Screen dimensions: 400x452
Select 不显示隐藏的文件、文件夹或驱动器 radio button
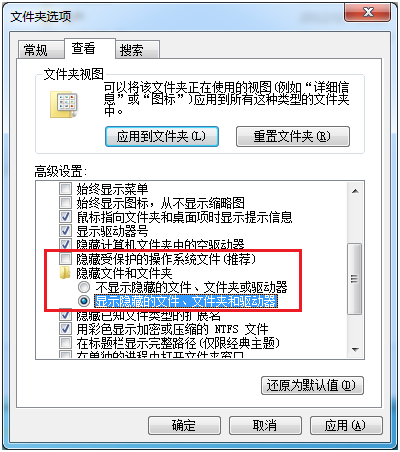click(84, 287)
